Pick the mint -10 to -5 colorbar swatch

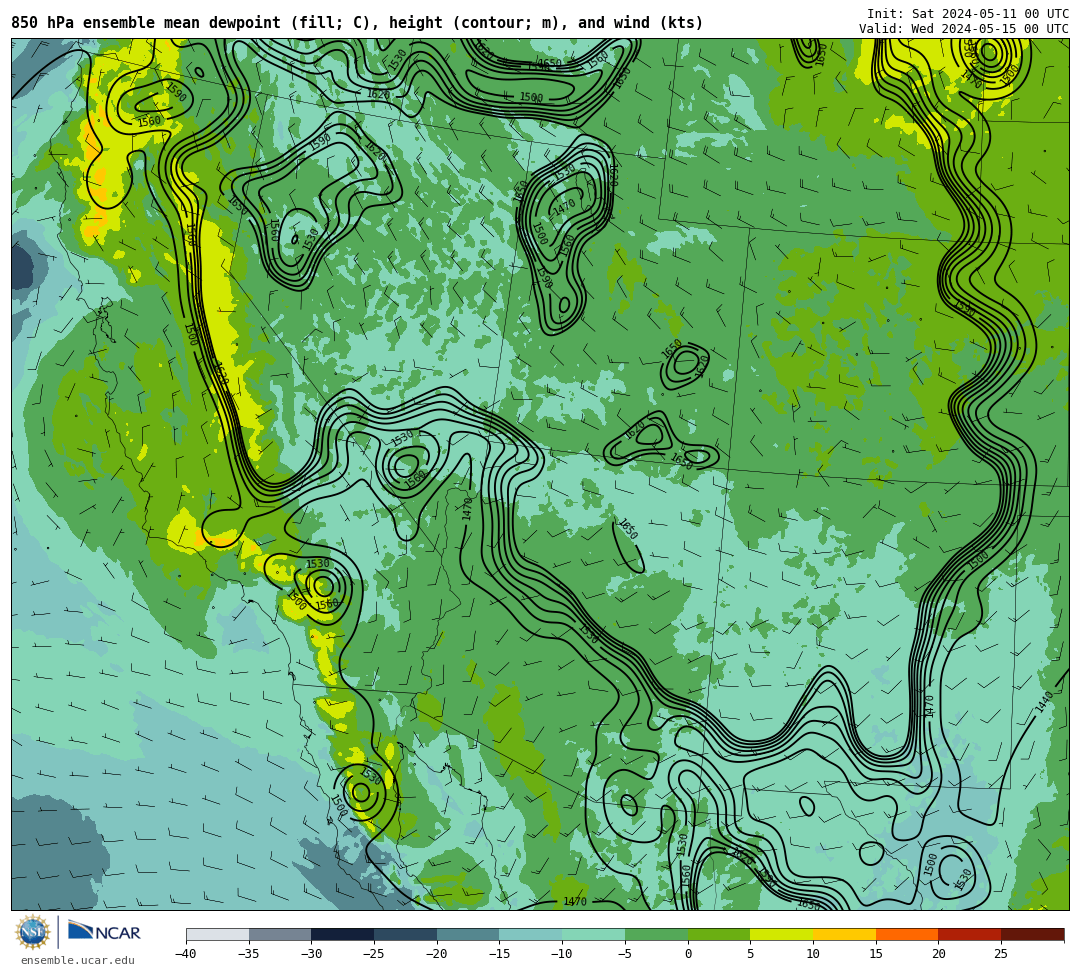coord(593,934)
